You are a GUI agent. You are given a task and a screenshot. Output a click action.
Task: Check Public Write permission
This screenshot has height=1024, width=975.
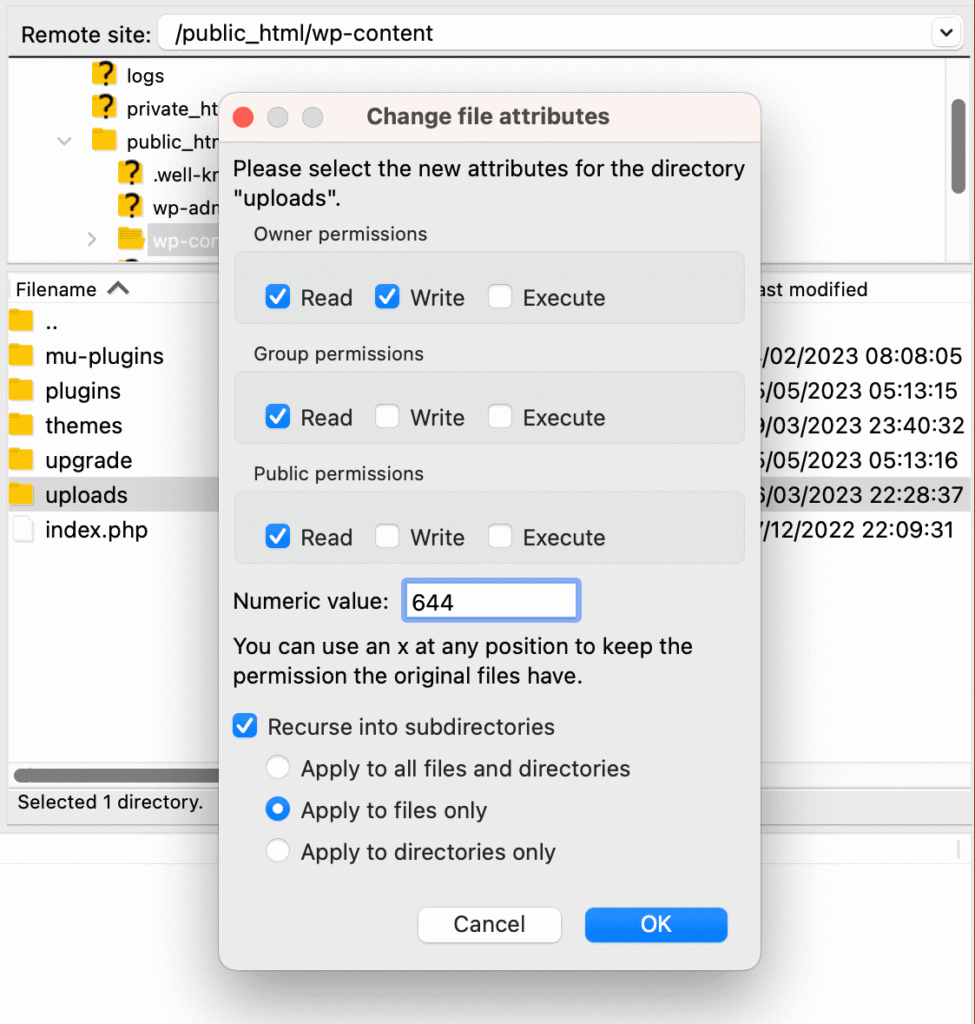pos(387,536)
